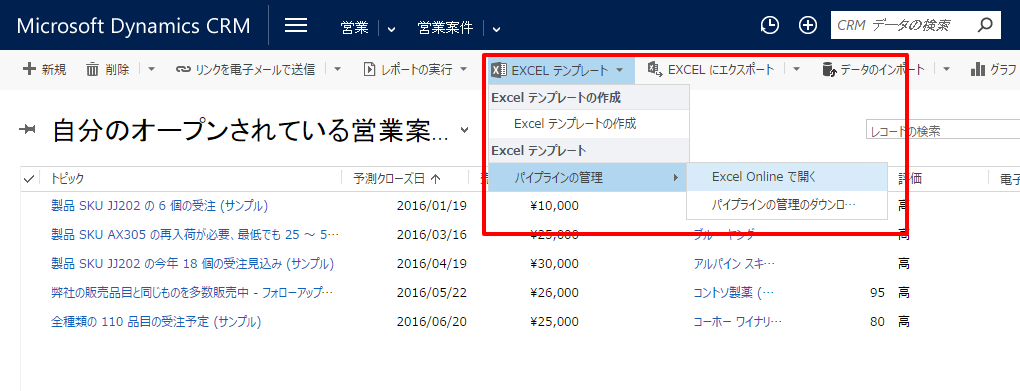Viewport: 1020px width, 391px height.
Task: Click the Microsoft Dynamics CRM logo text
Action: coord(133,25)
